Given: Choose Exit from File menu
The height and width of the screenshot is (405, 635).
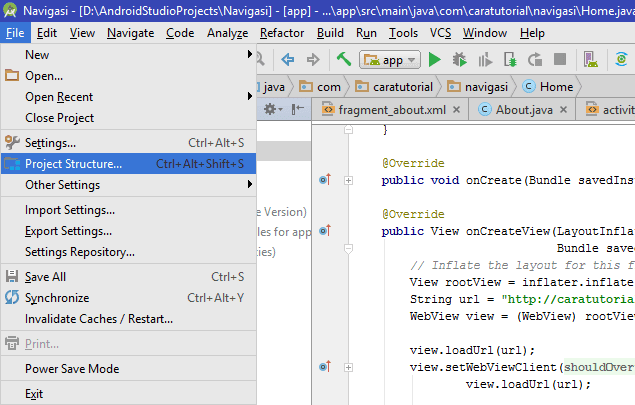Looking at the screenshot, I should (x=128, y=394).
